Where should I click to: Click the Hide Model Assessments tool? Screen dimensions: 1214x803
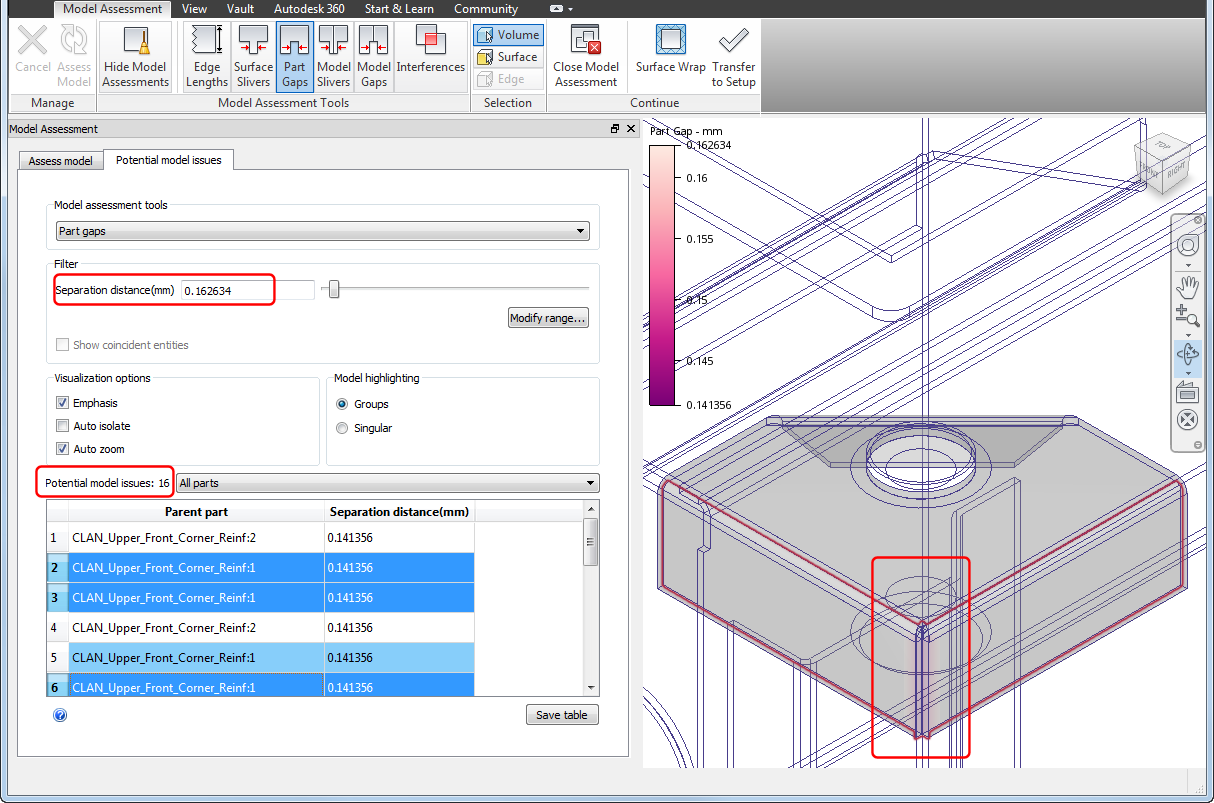[x=135, y=57]
